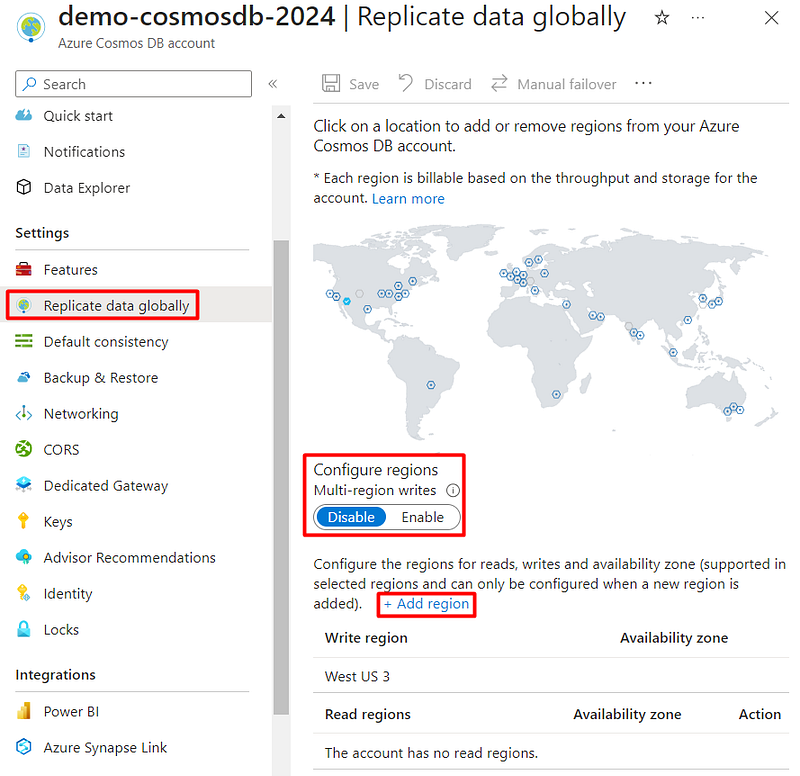Open the toolbar overflow ellipsis menu

tap(643, 83)
